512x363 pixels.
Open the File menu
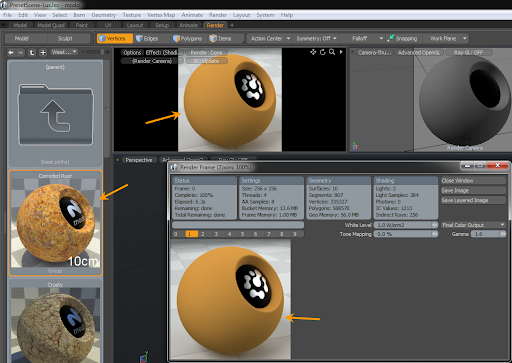tap(7, 15)
